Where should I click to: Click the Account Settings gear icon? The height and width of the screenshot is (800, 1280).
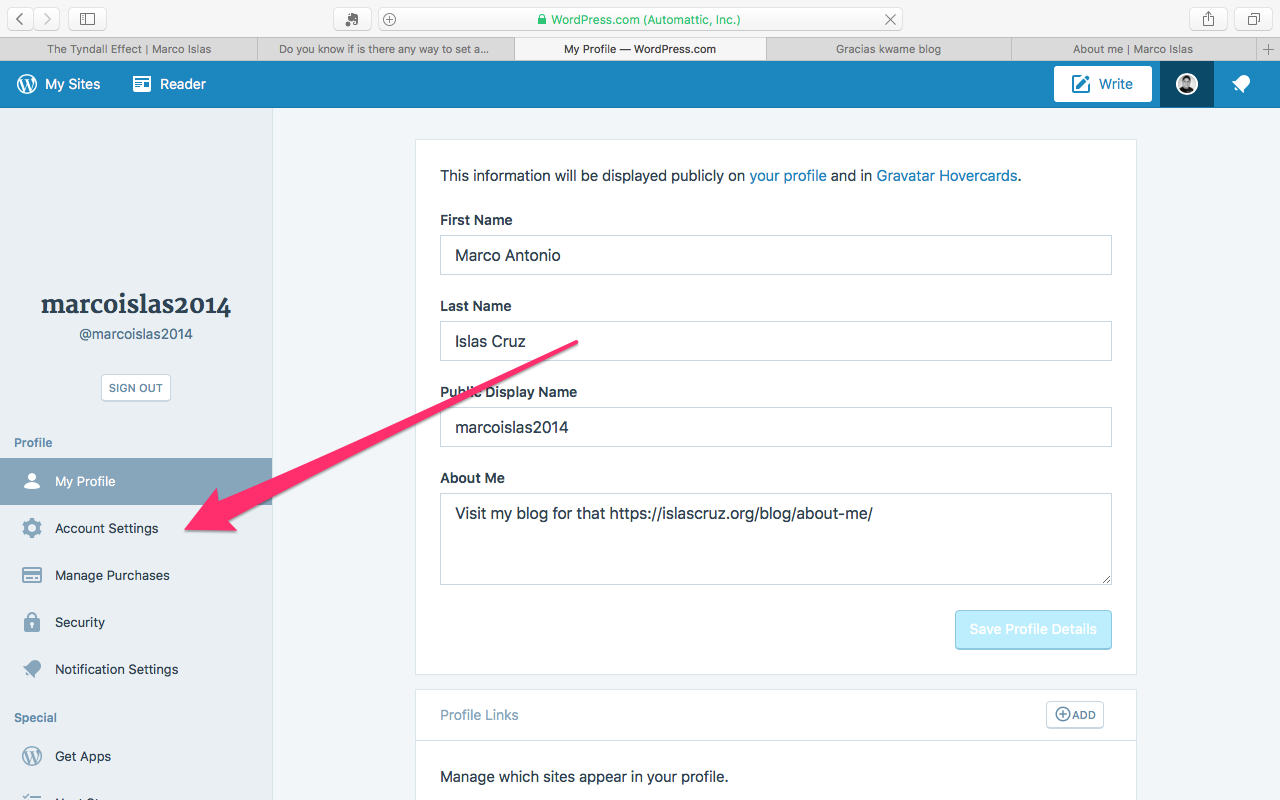point(32,528)
